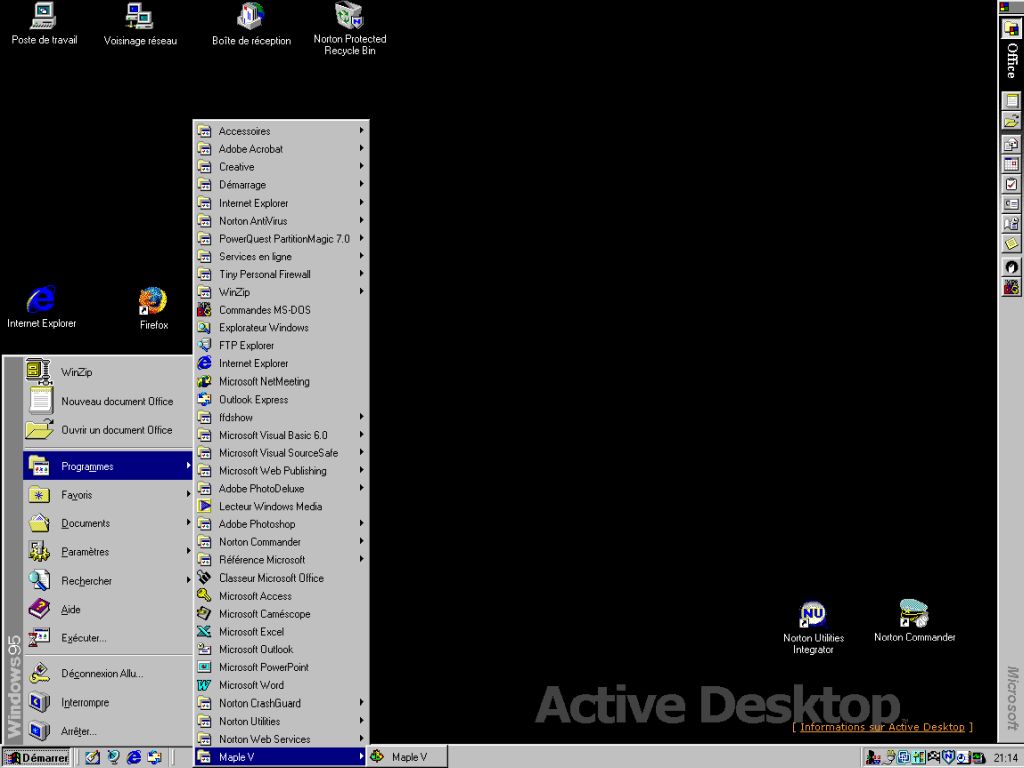
Task: Click the calendar appointment icon in Office bar
Action: tap(1011, 164)
